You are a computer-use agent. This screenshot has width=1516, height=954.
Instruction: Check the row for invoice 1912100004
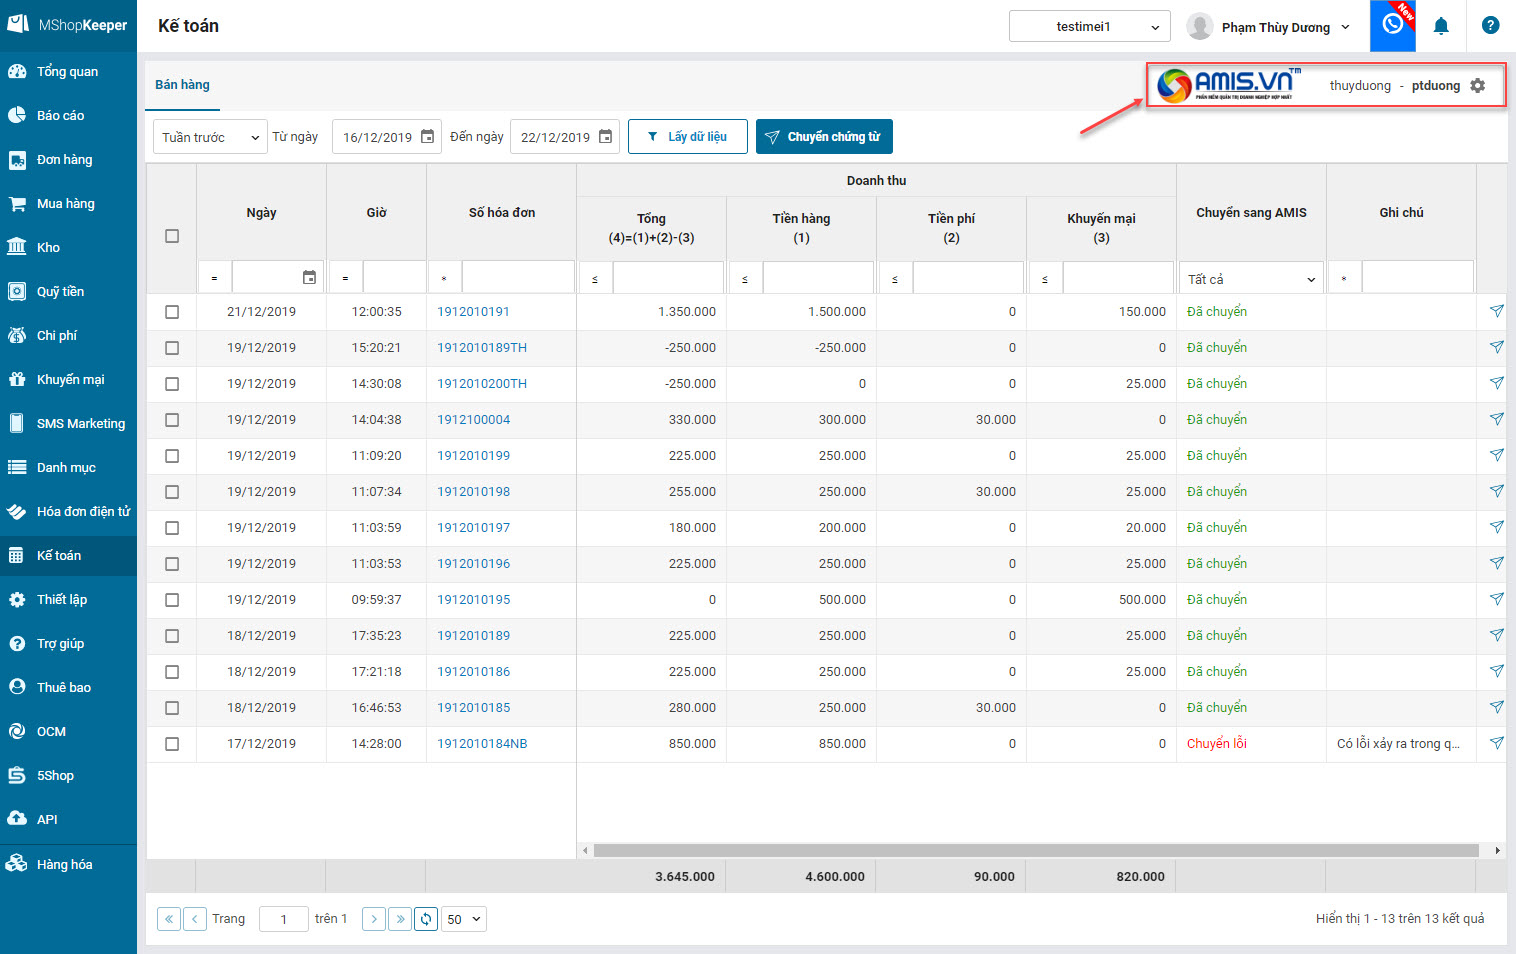point(172,420)
